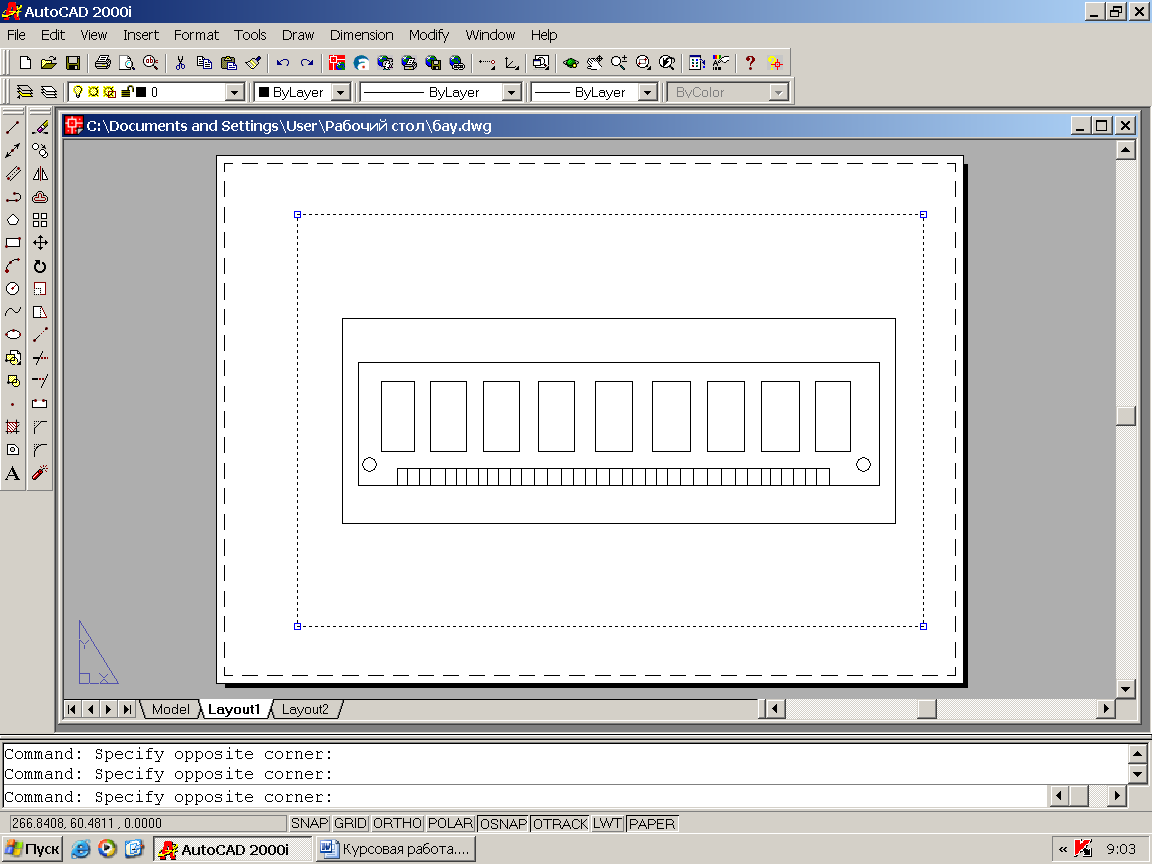Screen dimensions: 1152x864
Task: Expand the linetype ByLayer dropdown
Action: click(511, 93)
